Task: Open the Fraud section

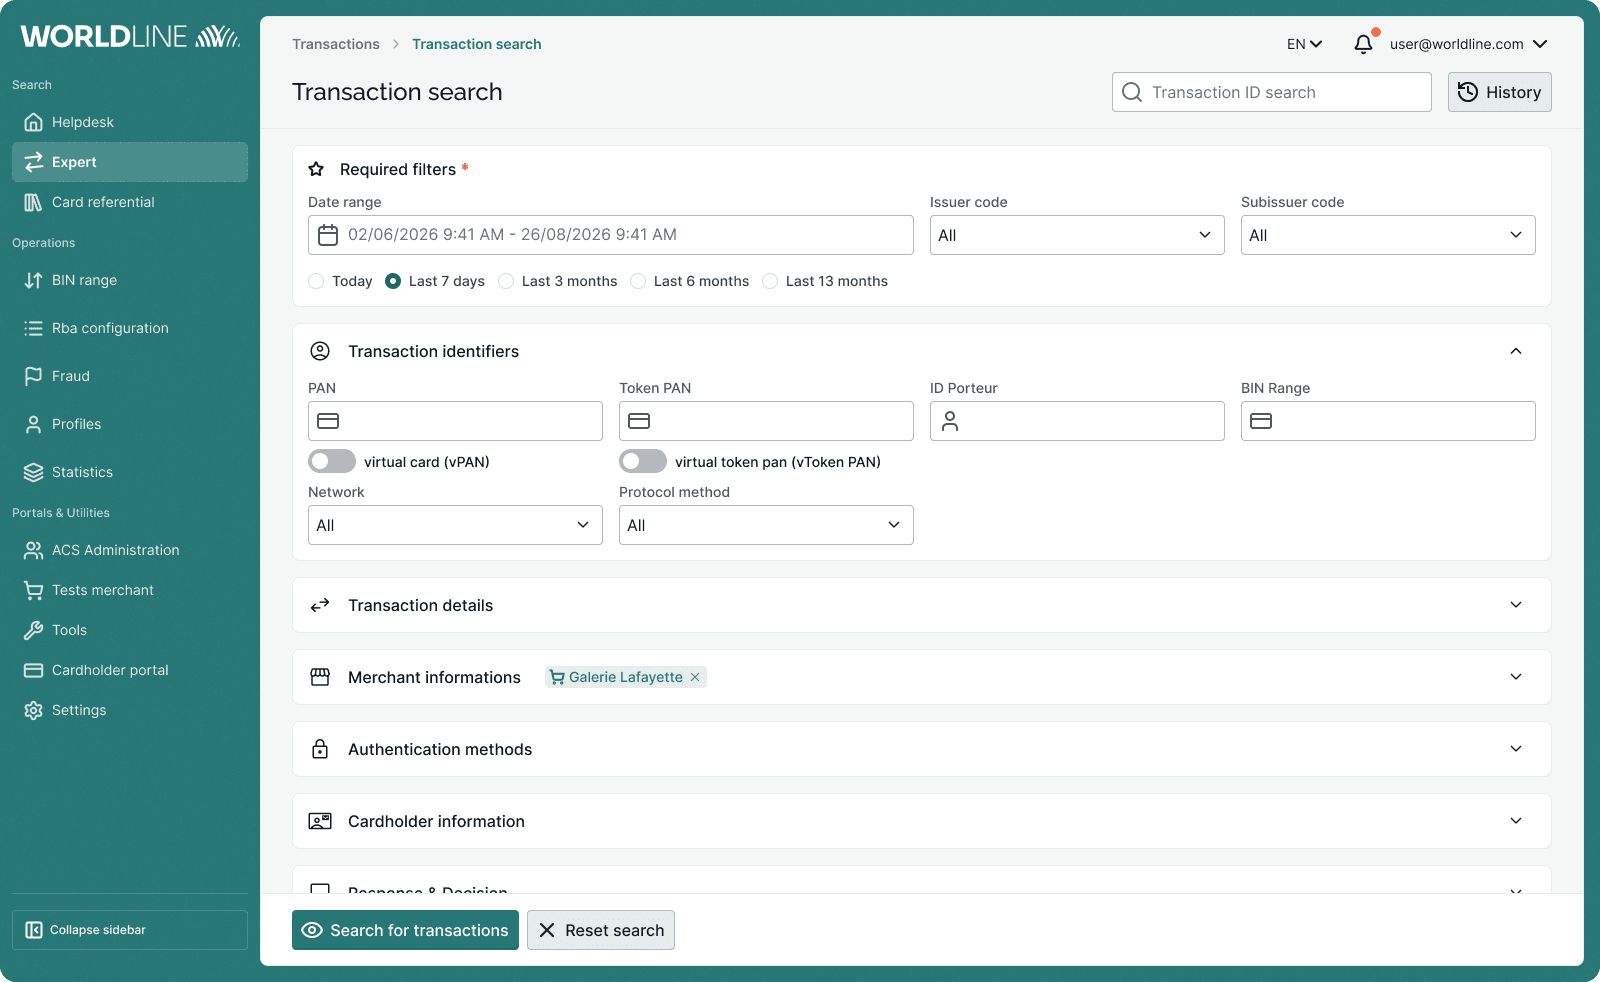Action: [130, 376]
